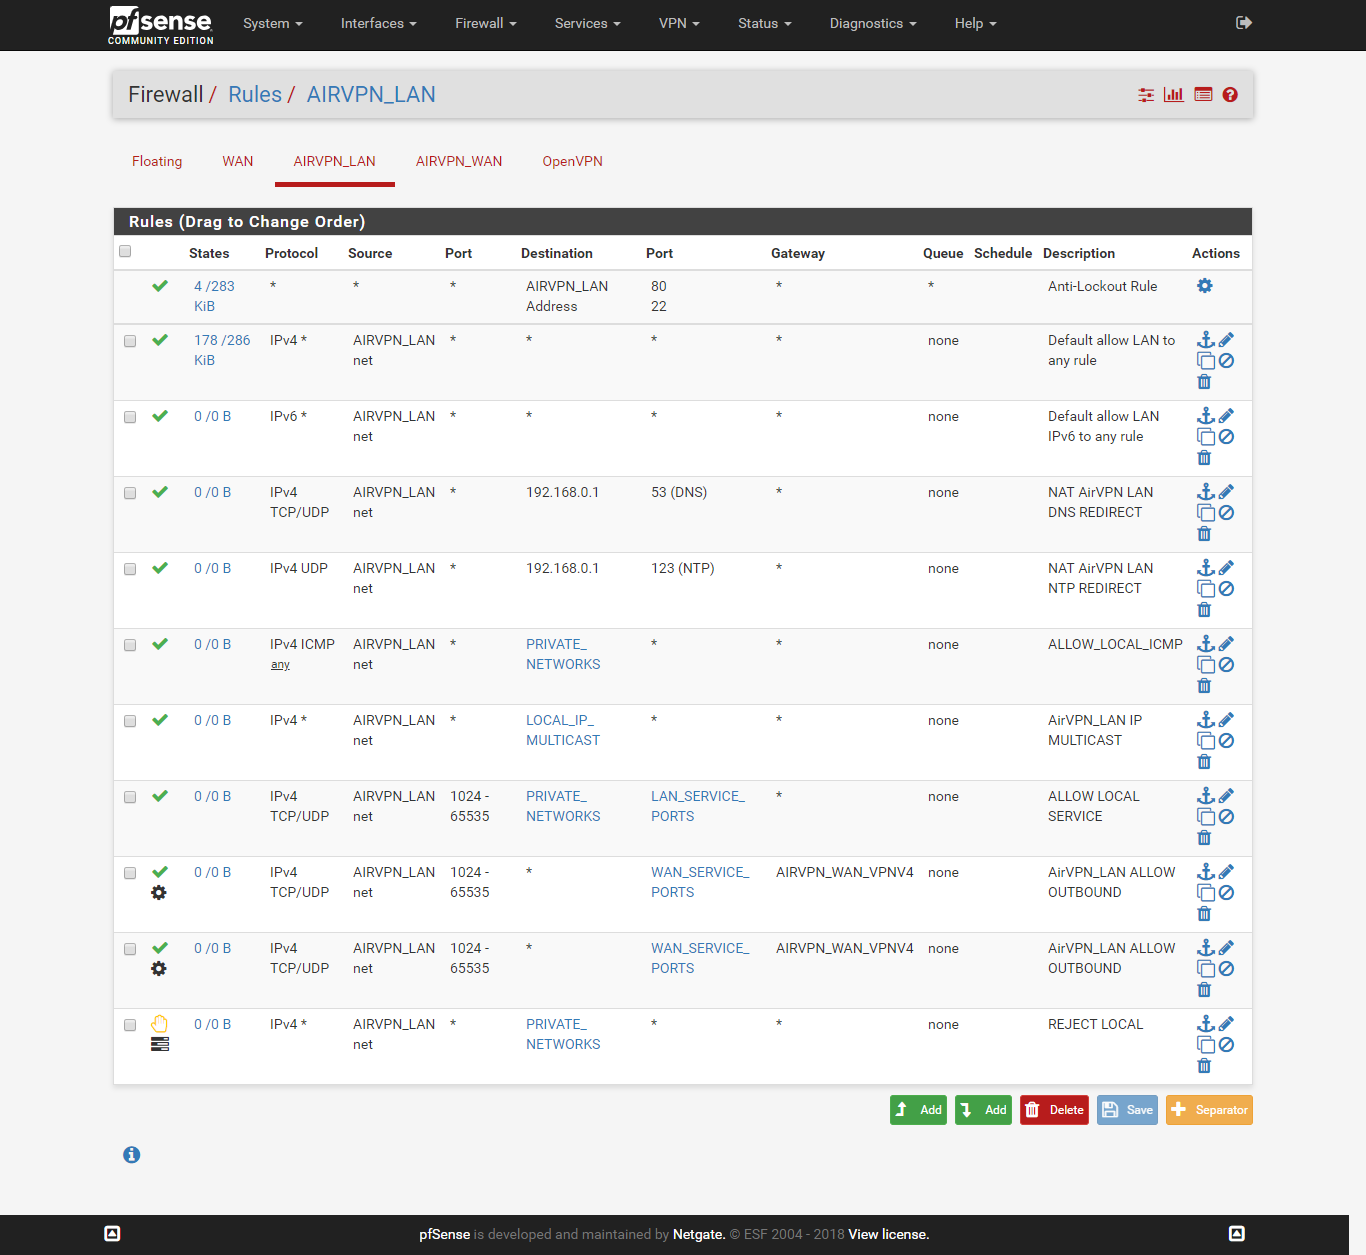Screen dimensions: 1366x1255
Task: Open related status bar-chart icon
Action: pyautogui.click(x=1174, y=95)
